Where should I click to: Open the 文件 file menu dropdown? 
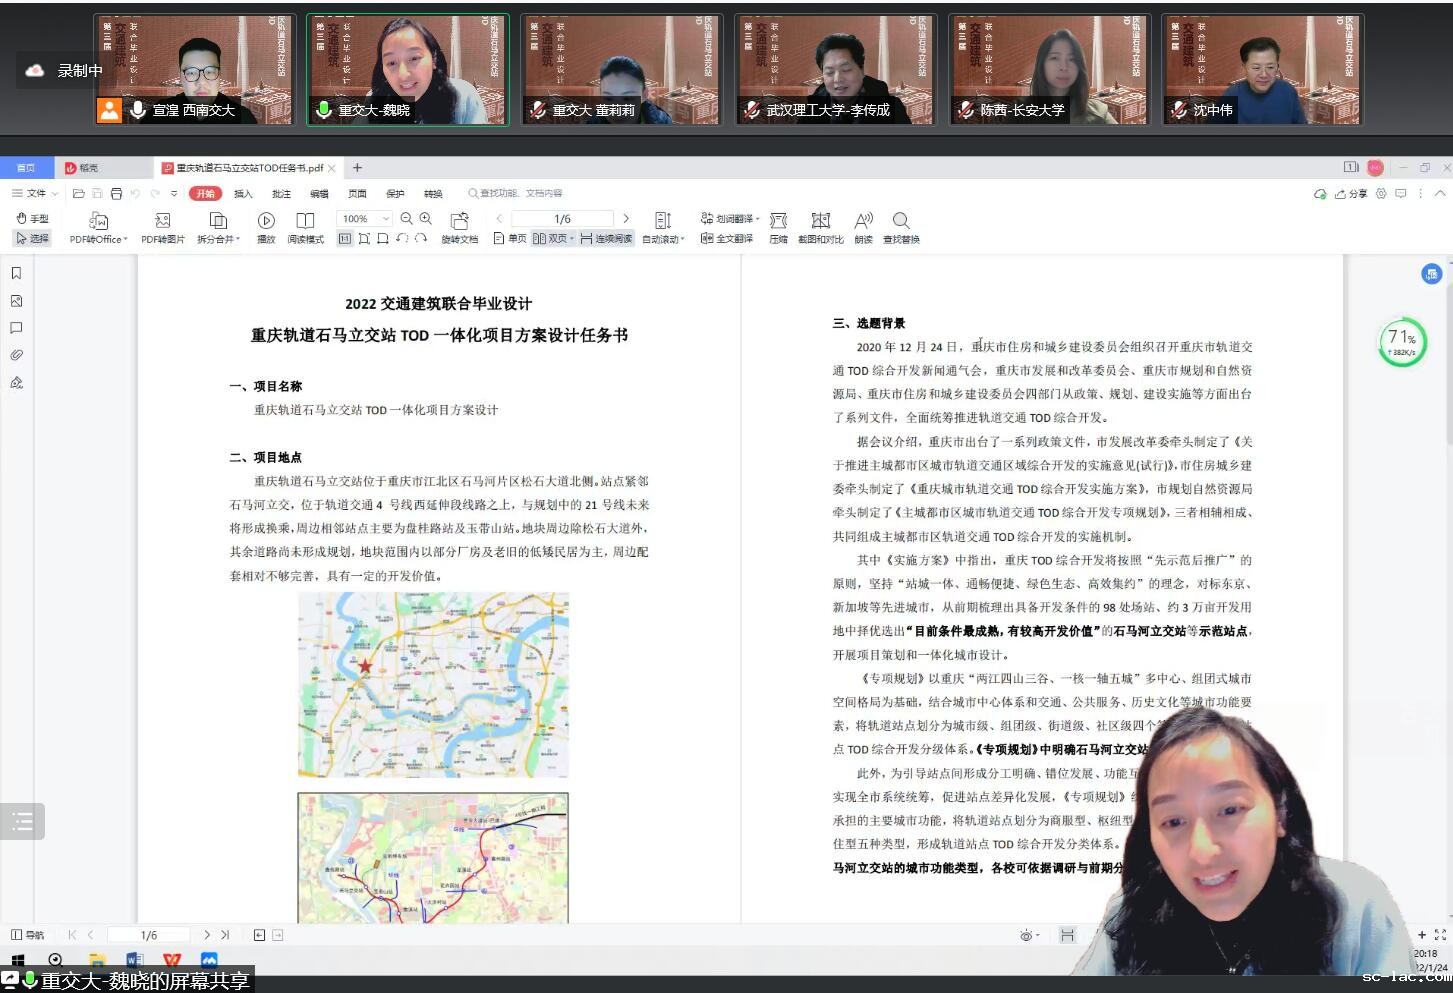point(36,194)
